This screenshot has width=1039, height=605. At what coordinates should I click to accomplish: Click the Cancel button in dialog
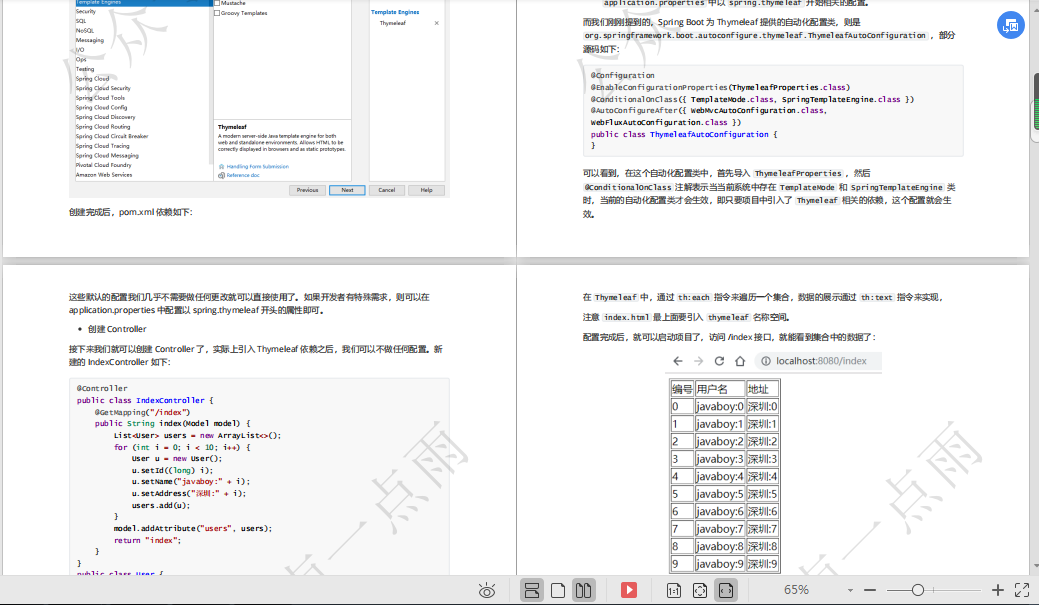[x=386, y=190]
